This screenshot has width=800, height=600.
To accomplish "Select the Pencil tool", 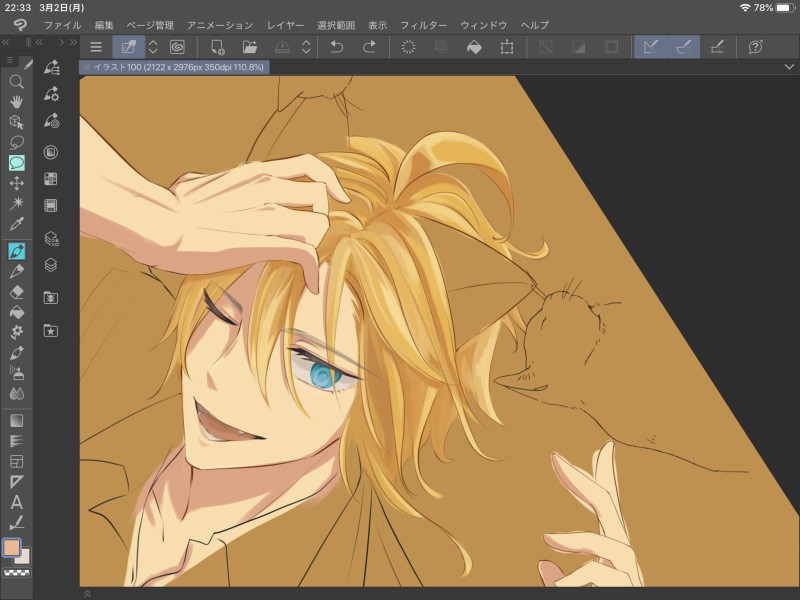I will click(x=16, y=271).
